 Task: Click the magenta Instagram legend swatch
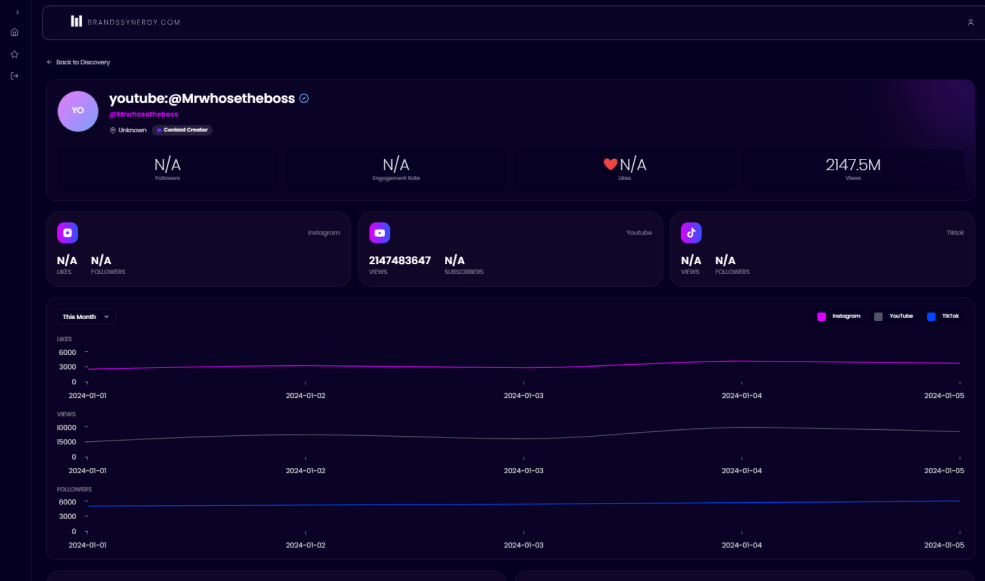(x=821, y=317)
